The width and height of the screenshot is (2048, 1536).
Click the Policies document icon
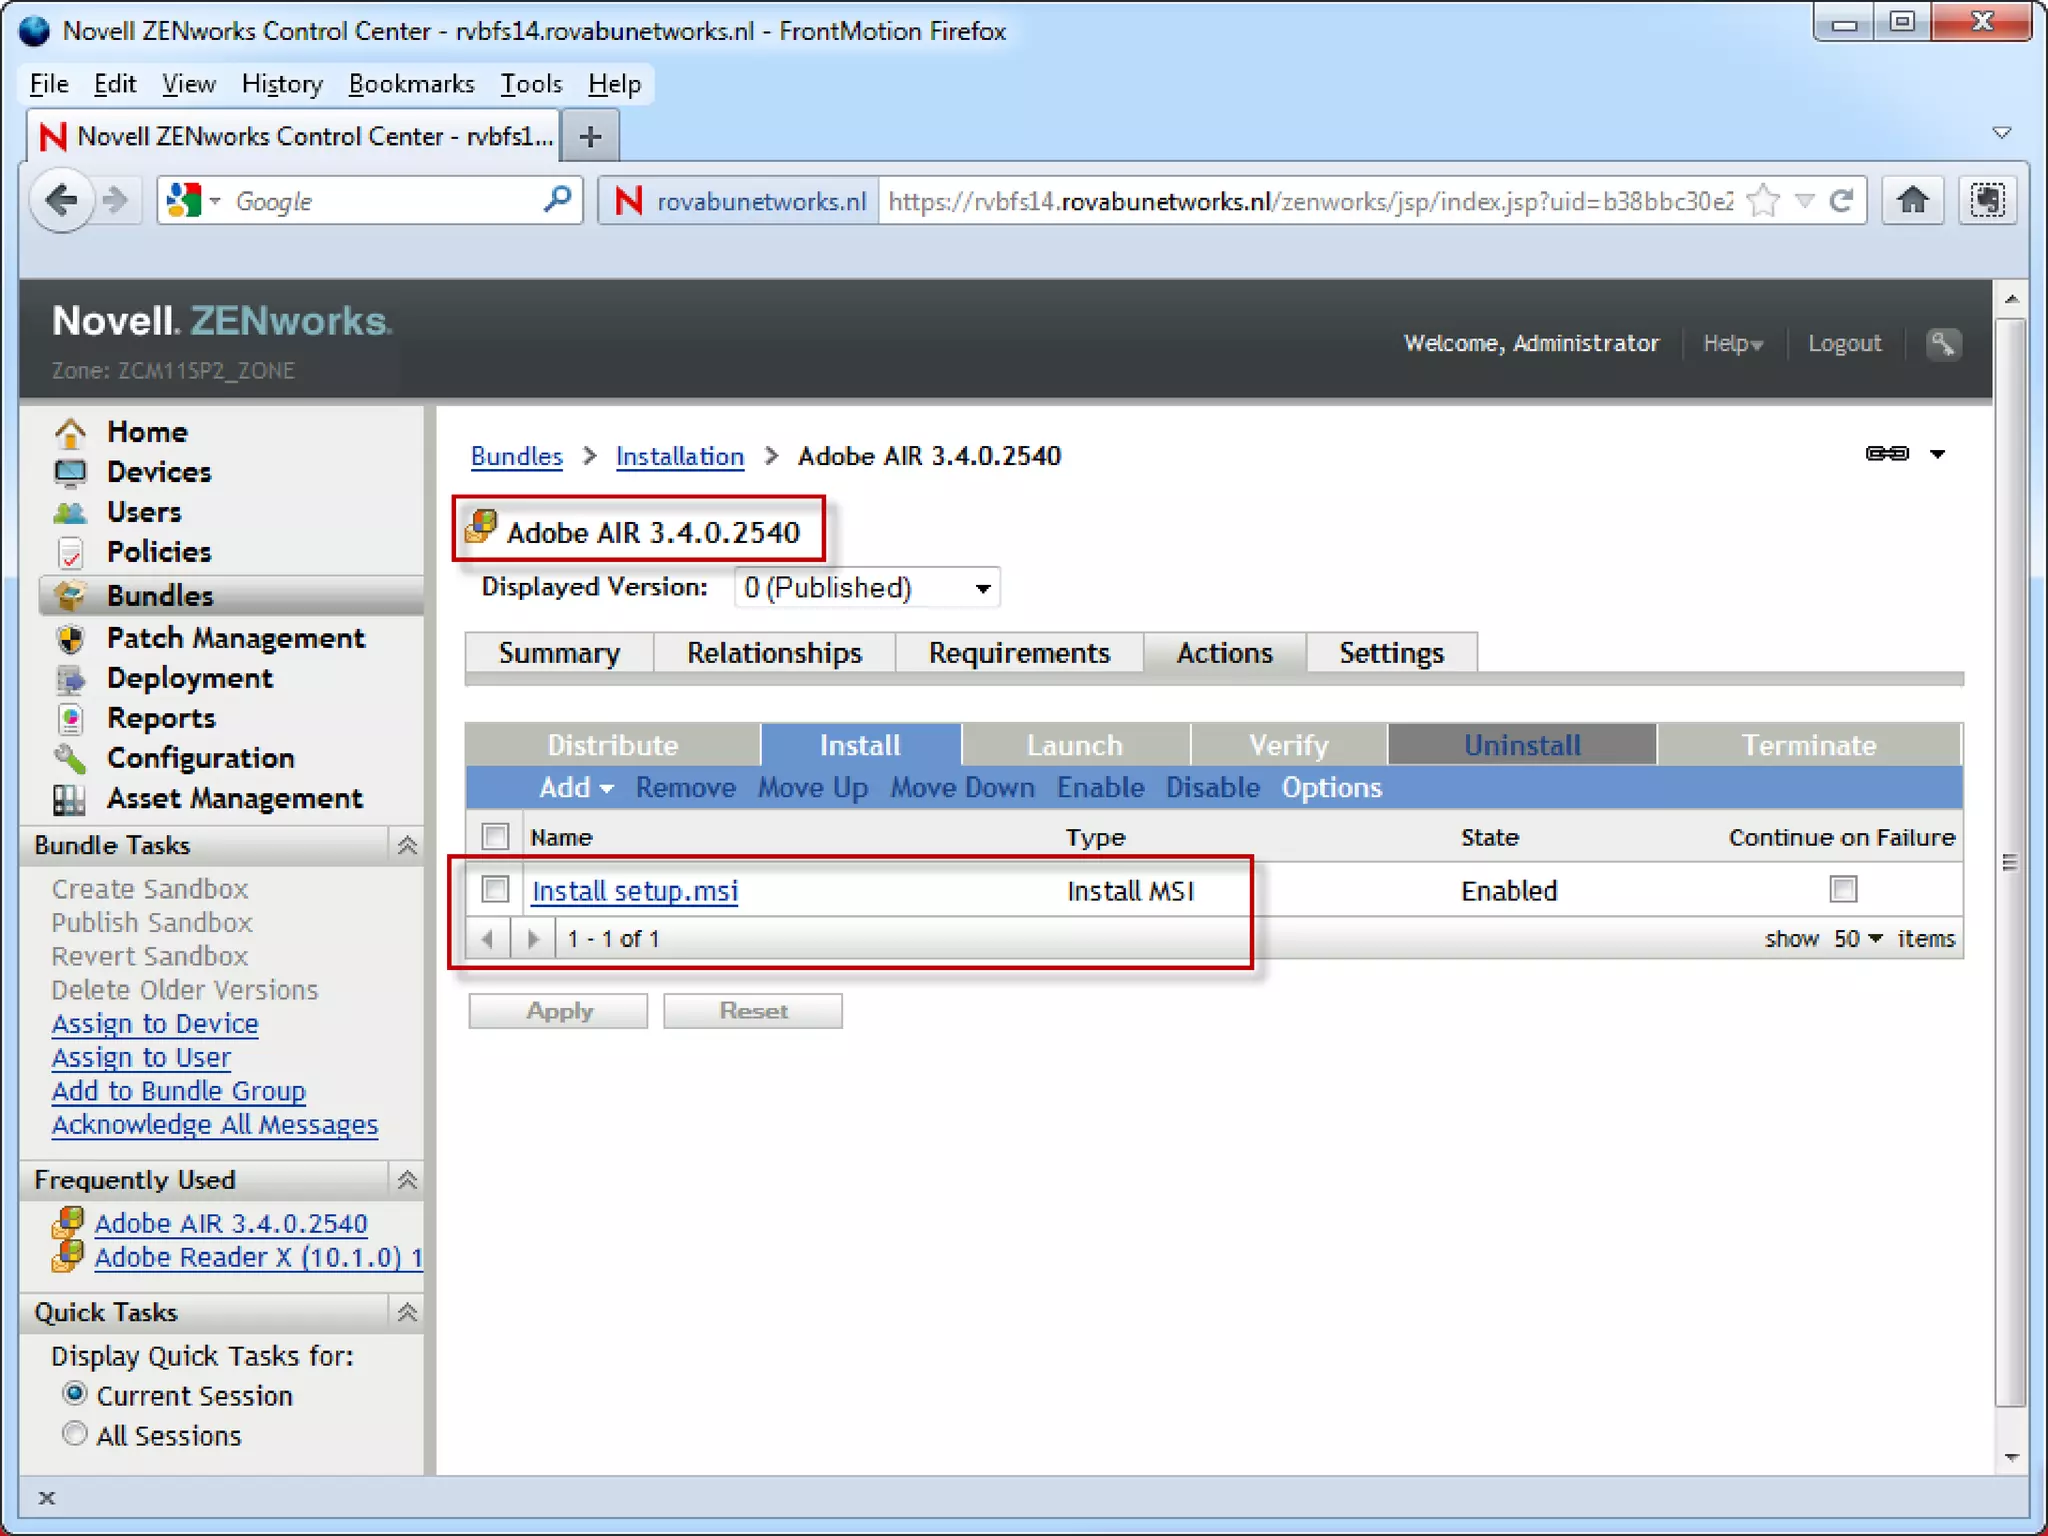click(x=70, y=552)
